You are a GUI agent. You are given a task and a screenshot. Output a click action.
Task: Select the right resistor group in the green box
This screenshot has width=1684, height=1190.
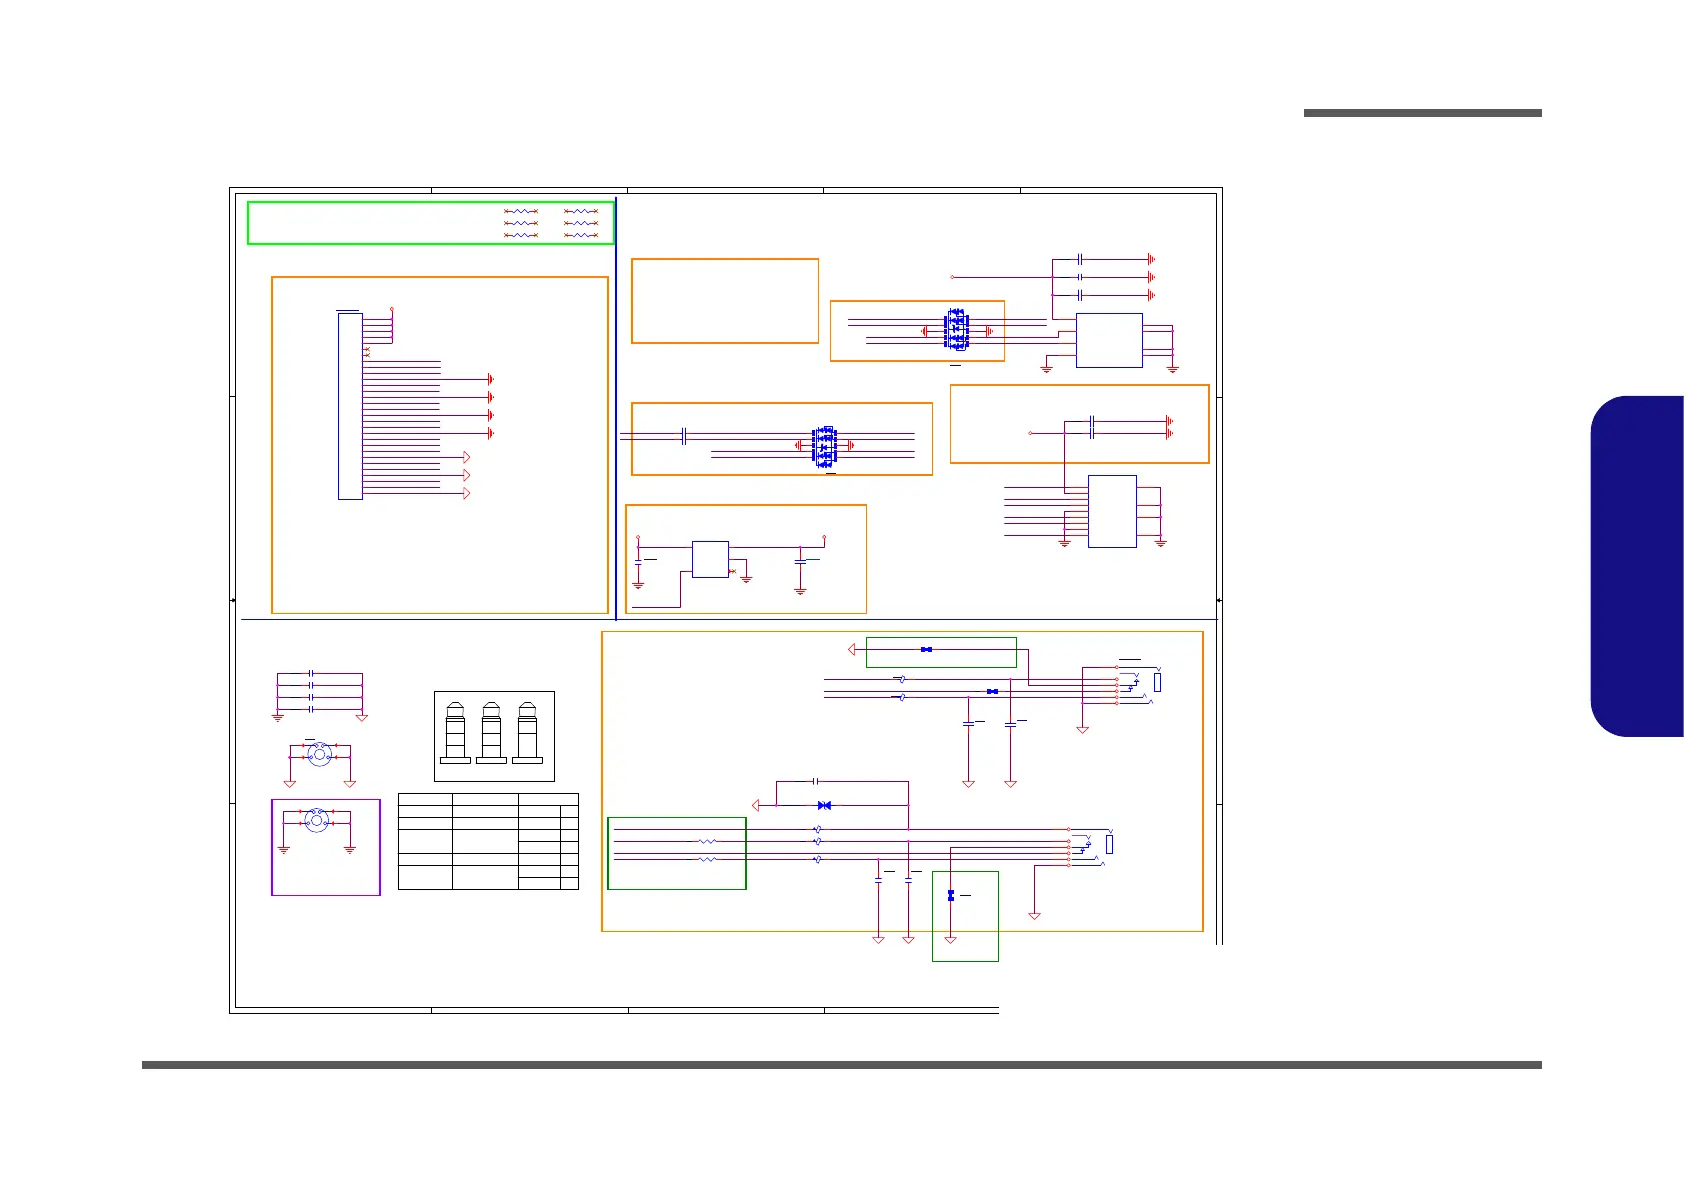pos(581,223)
